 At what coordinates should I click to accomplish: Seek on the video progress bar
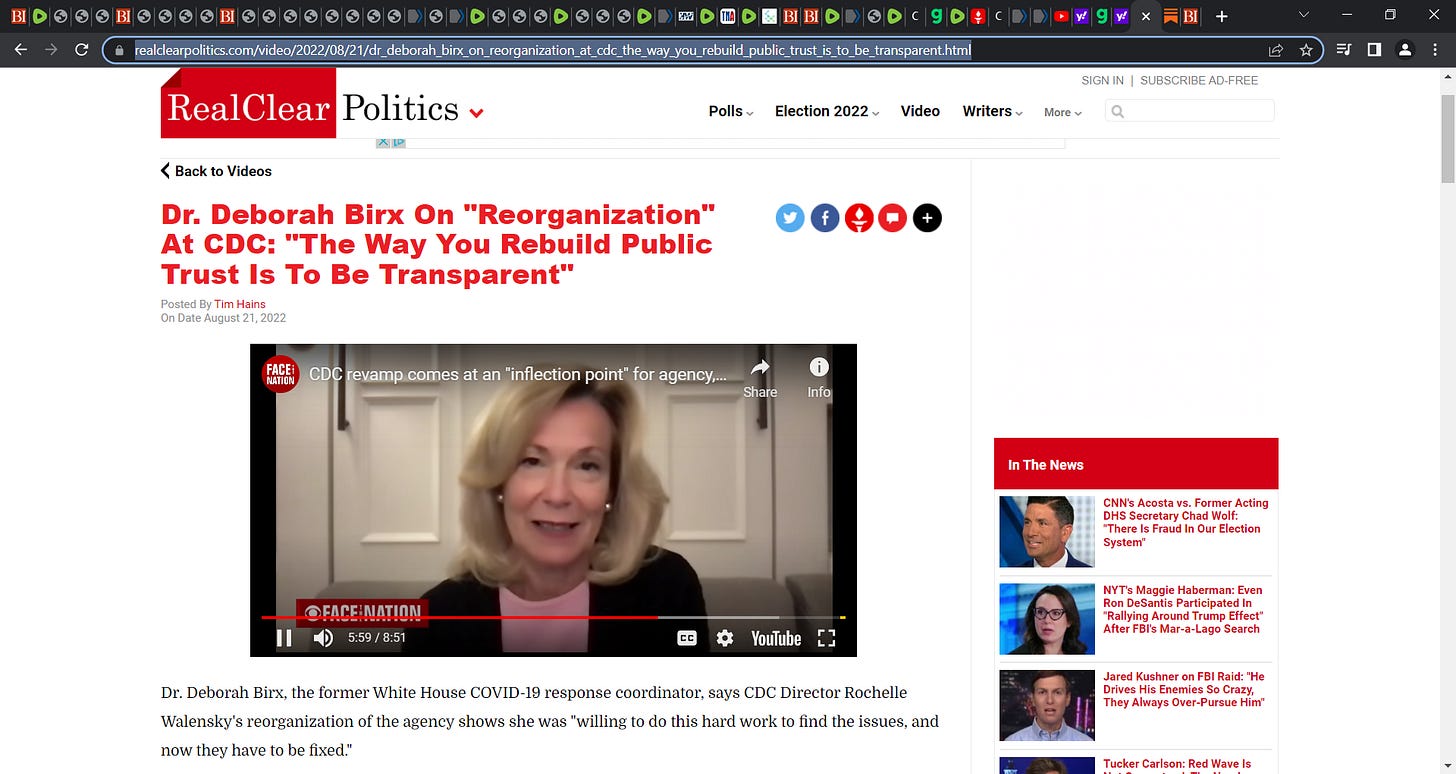pyautogui.click(x=553, y=617)
